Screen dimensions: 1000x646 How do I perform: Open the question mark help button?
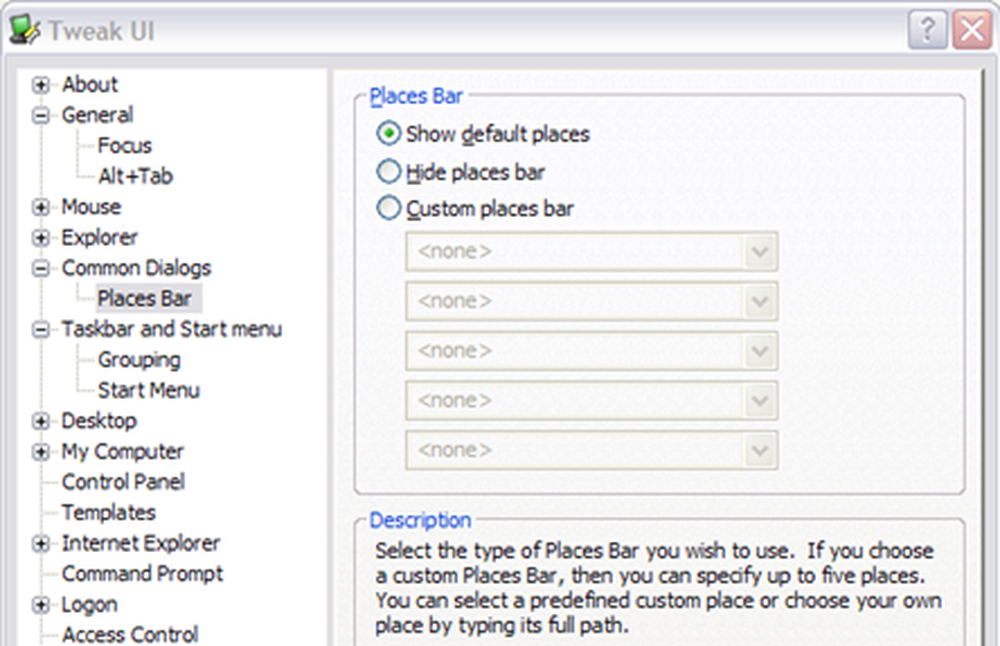coord(927,29)
